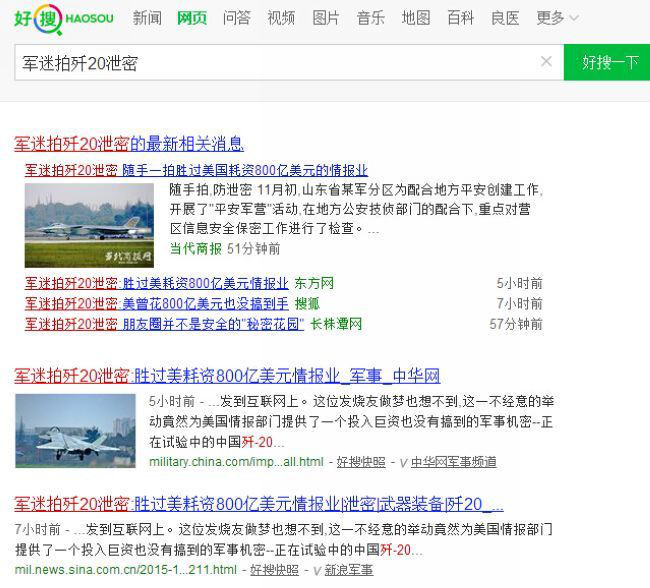Open the 地图 maps tab

tap(416, 18)
